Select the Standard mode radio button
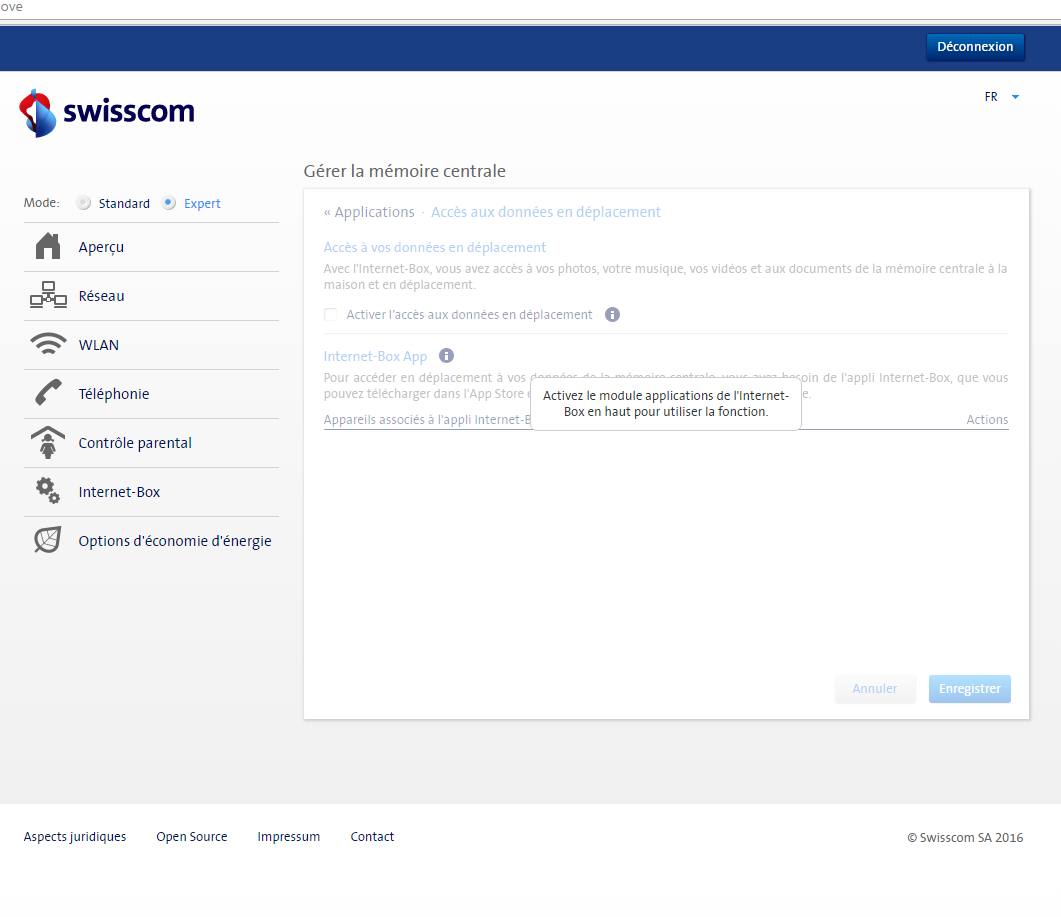Screen dimensions: 1061x917 pos(83,203)
